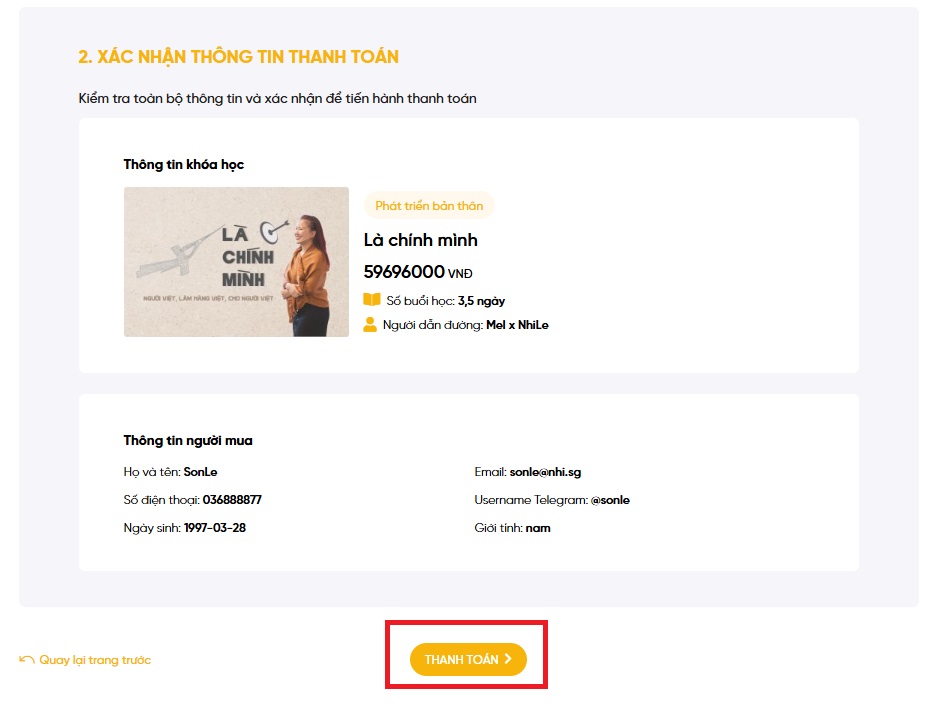The width and height of the screenshot is (935, 705).
Task: Click the book icon beside Số buổi học
Action: [x=371, y=300]
